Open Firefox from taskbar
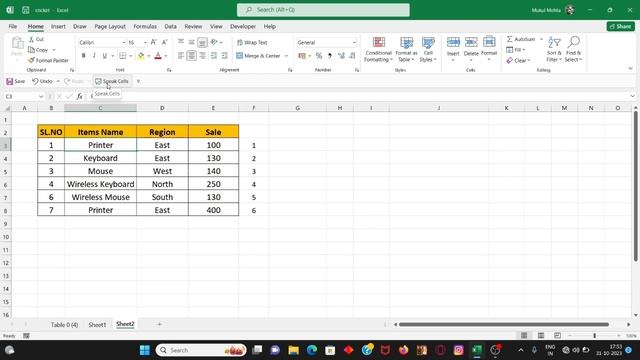640x360 pixels. 404,350
